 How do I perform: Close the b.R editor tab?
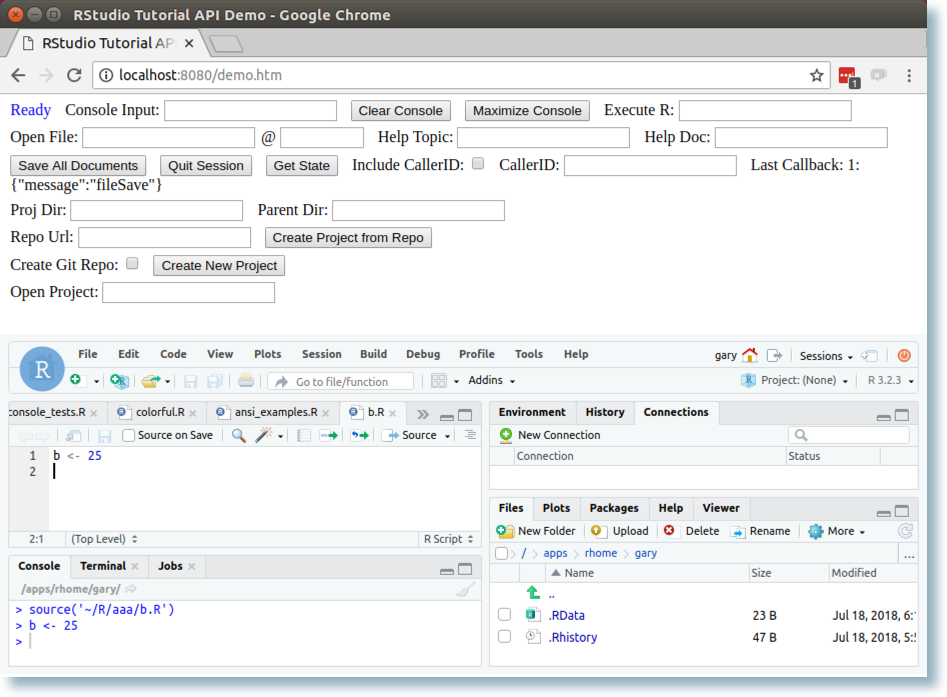click(393, 413)
